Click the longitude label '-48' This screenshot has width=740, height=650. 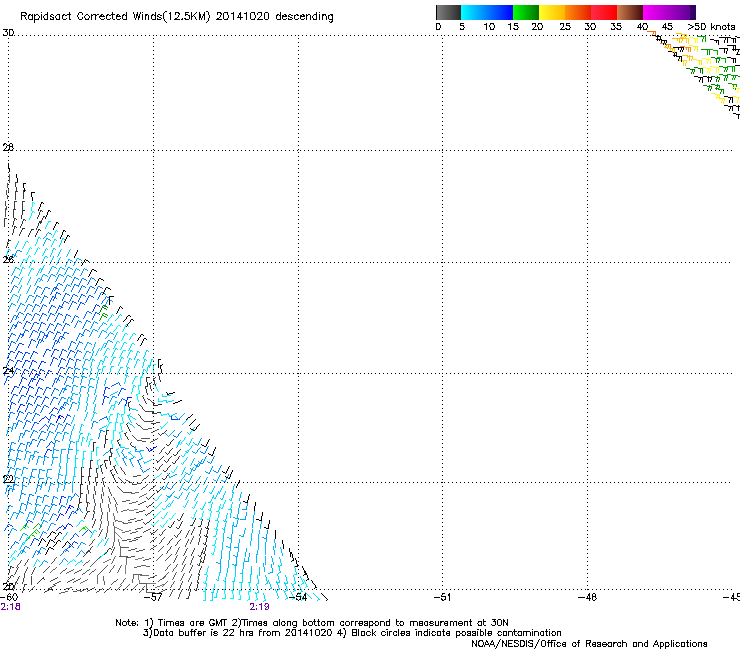(588, 597)
